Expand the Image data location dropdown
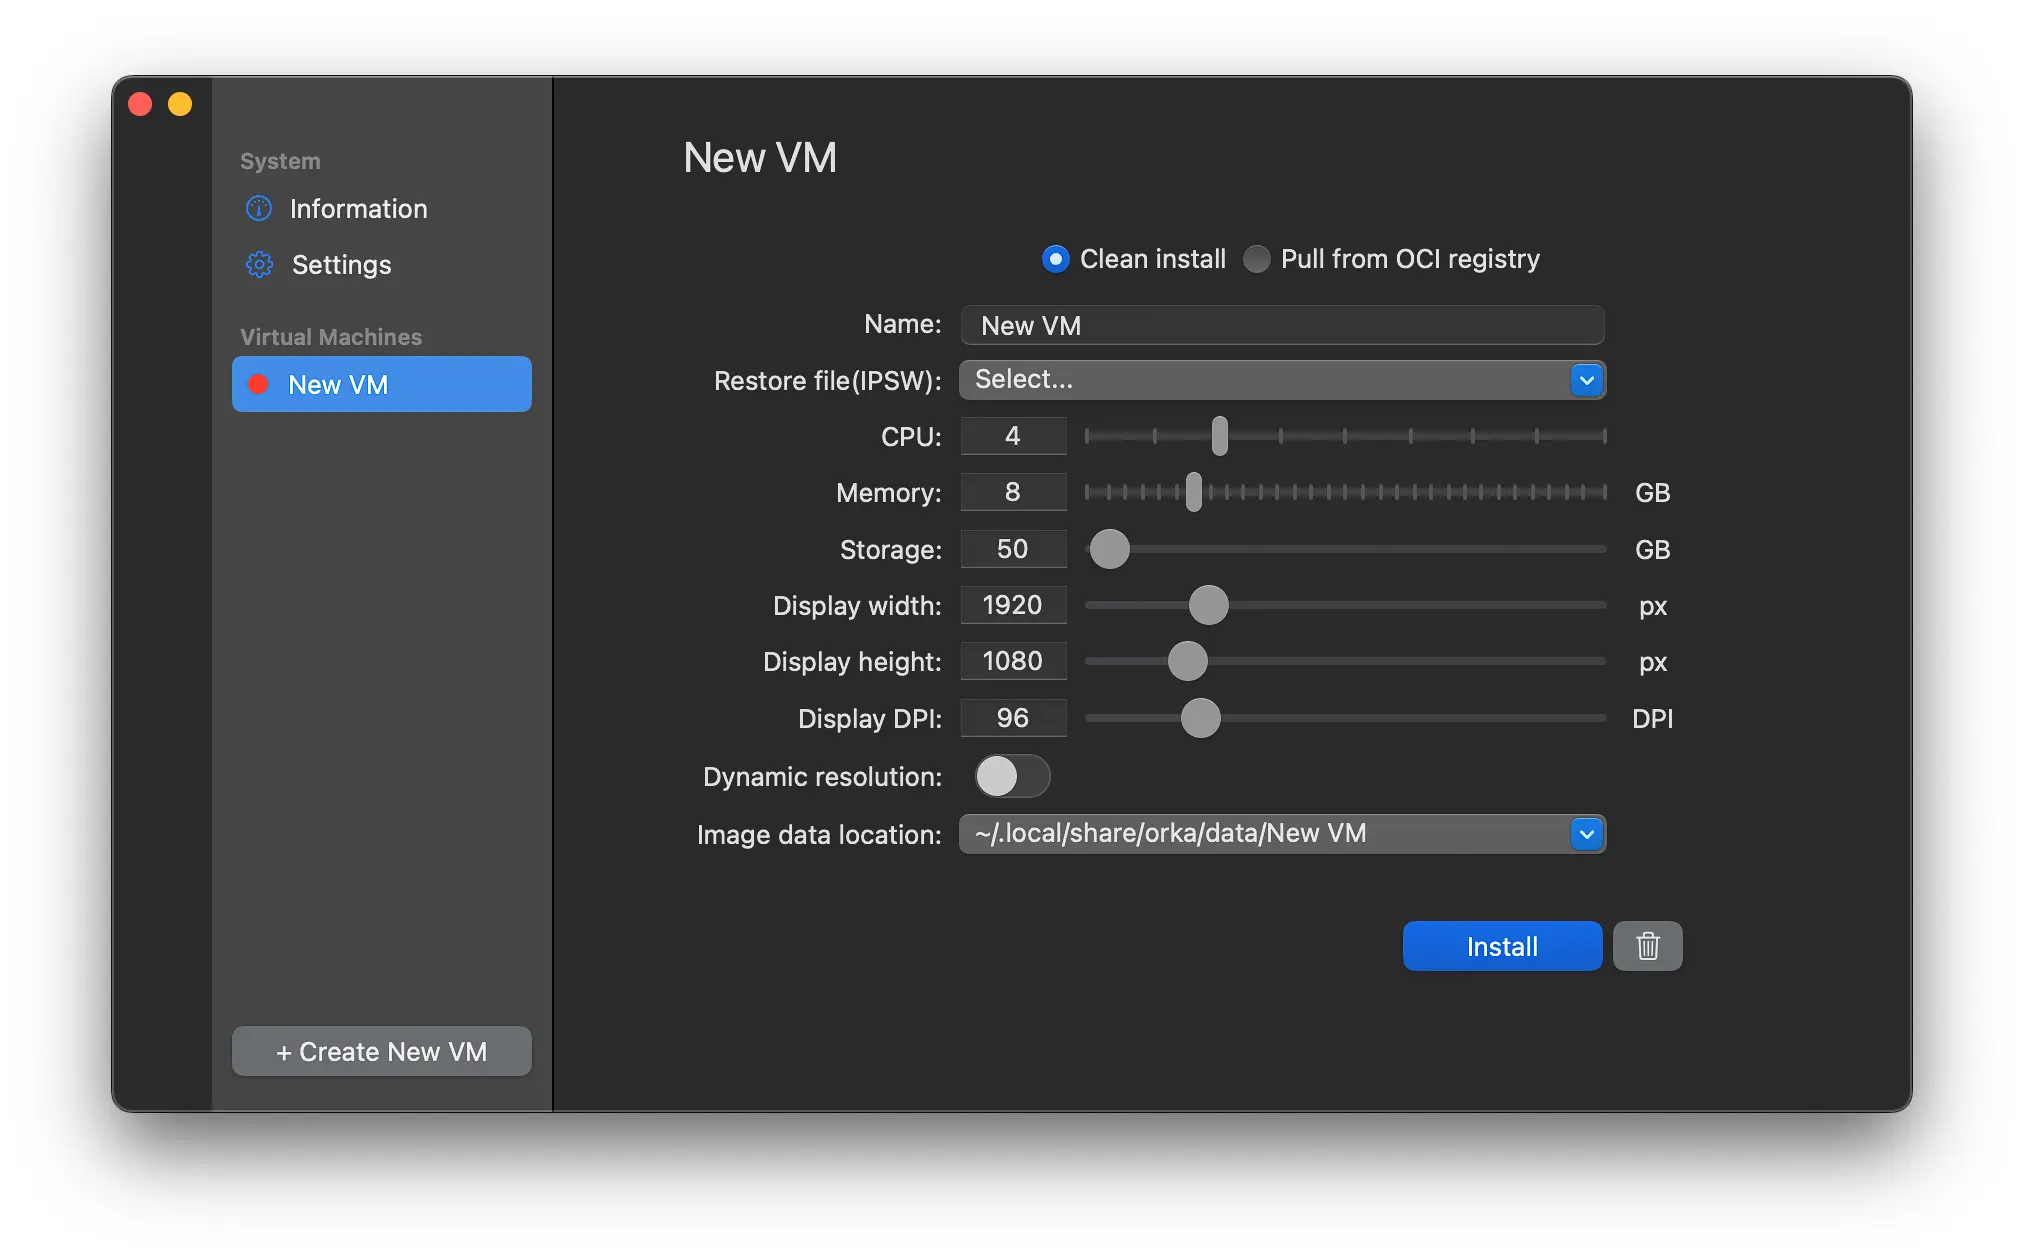Image resolution: width=2024 pixels, height=1260 pixels. coord(1586,832)
